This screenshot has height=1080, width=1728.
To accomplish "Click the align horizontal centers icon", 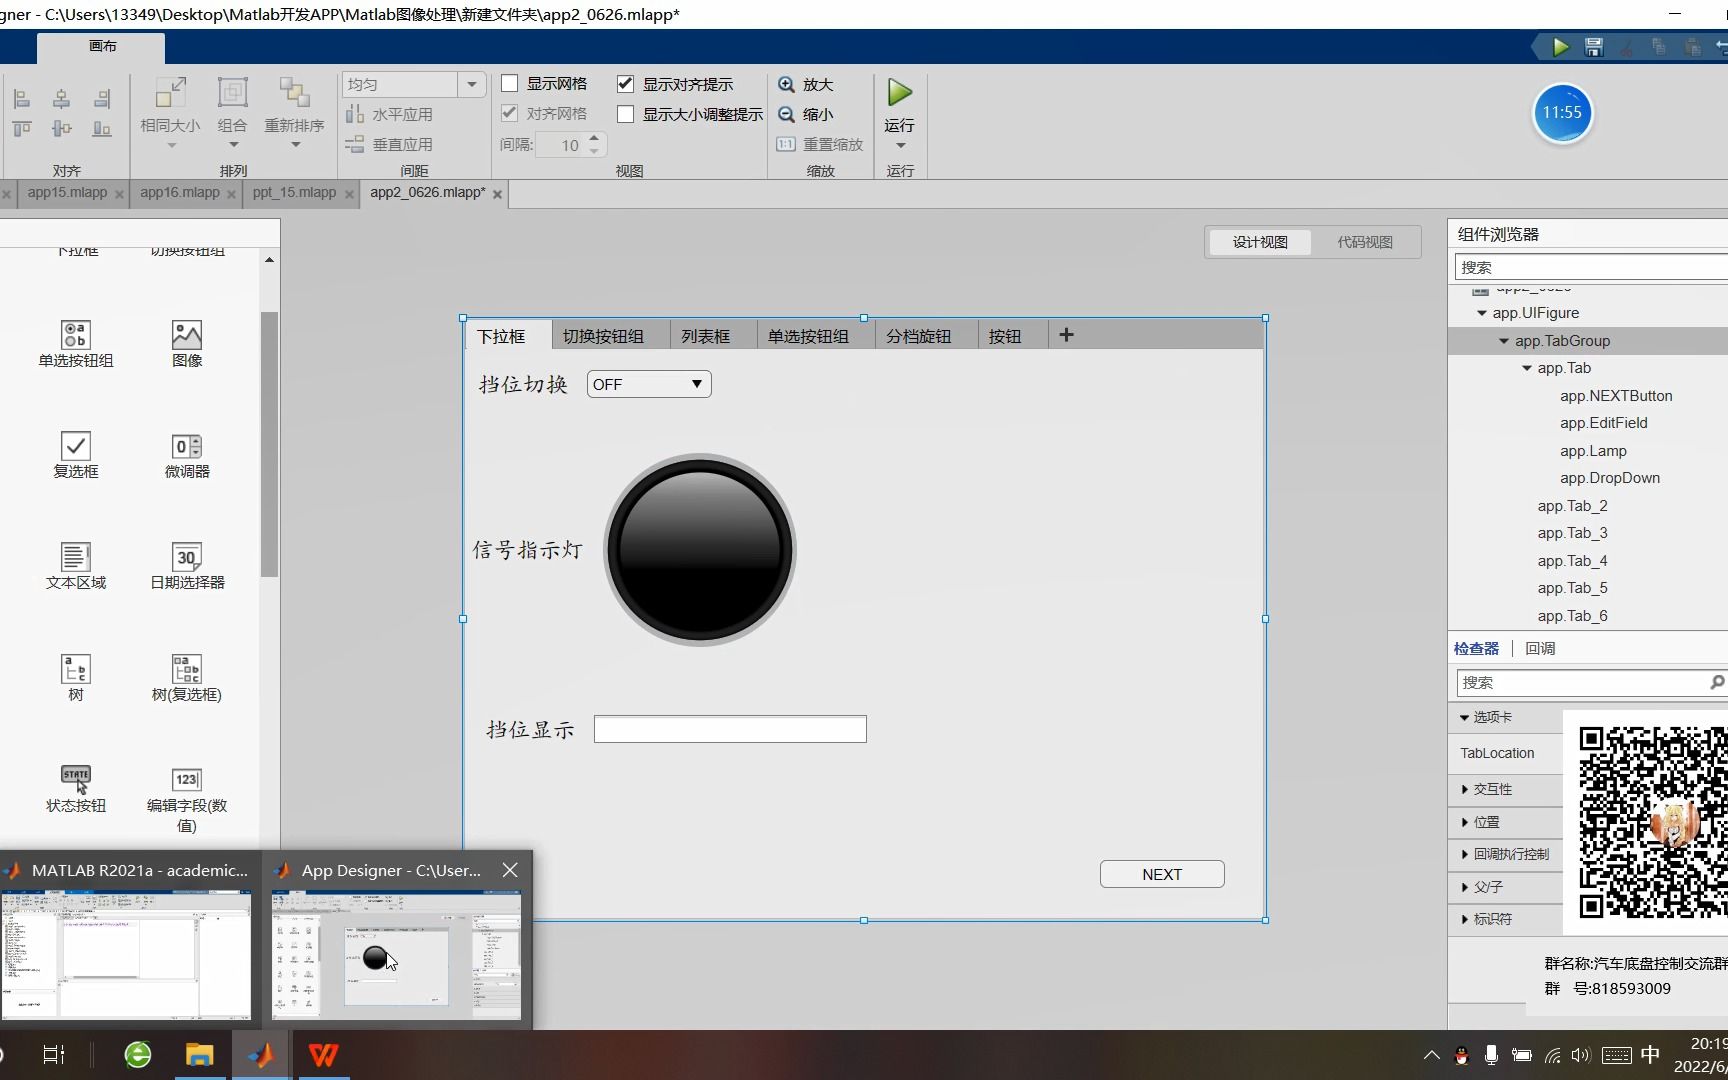I will pyautogui.click(x=62, y=99).
